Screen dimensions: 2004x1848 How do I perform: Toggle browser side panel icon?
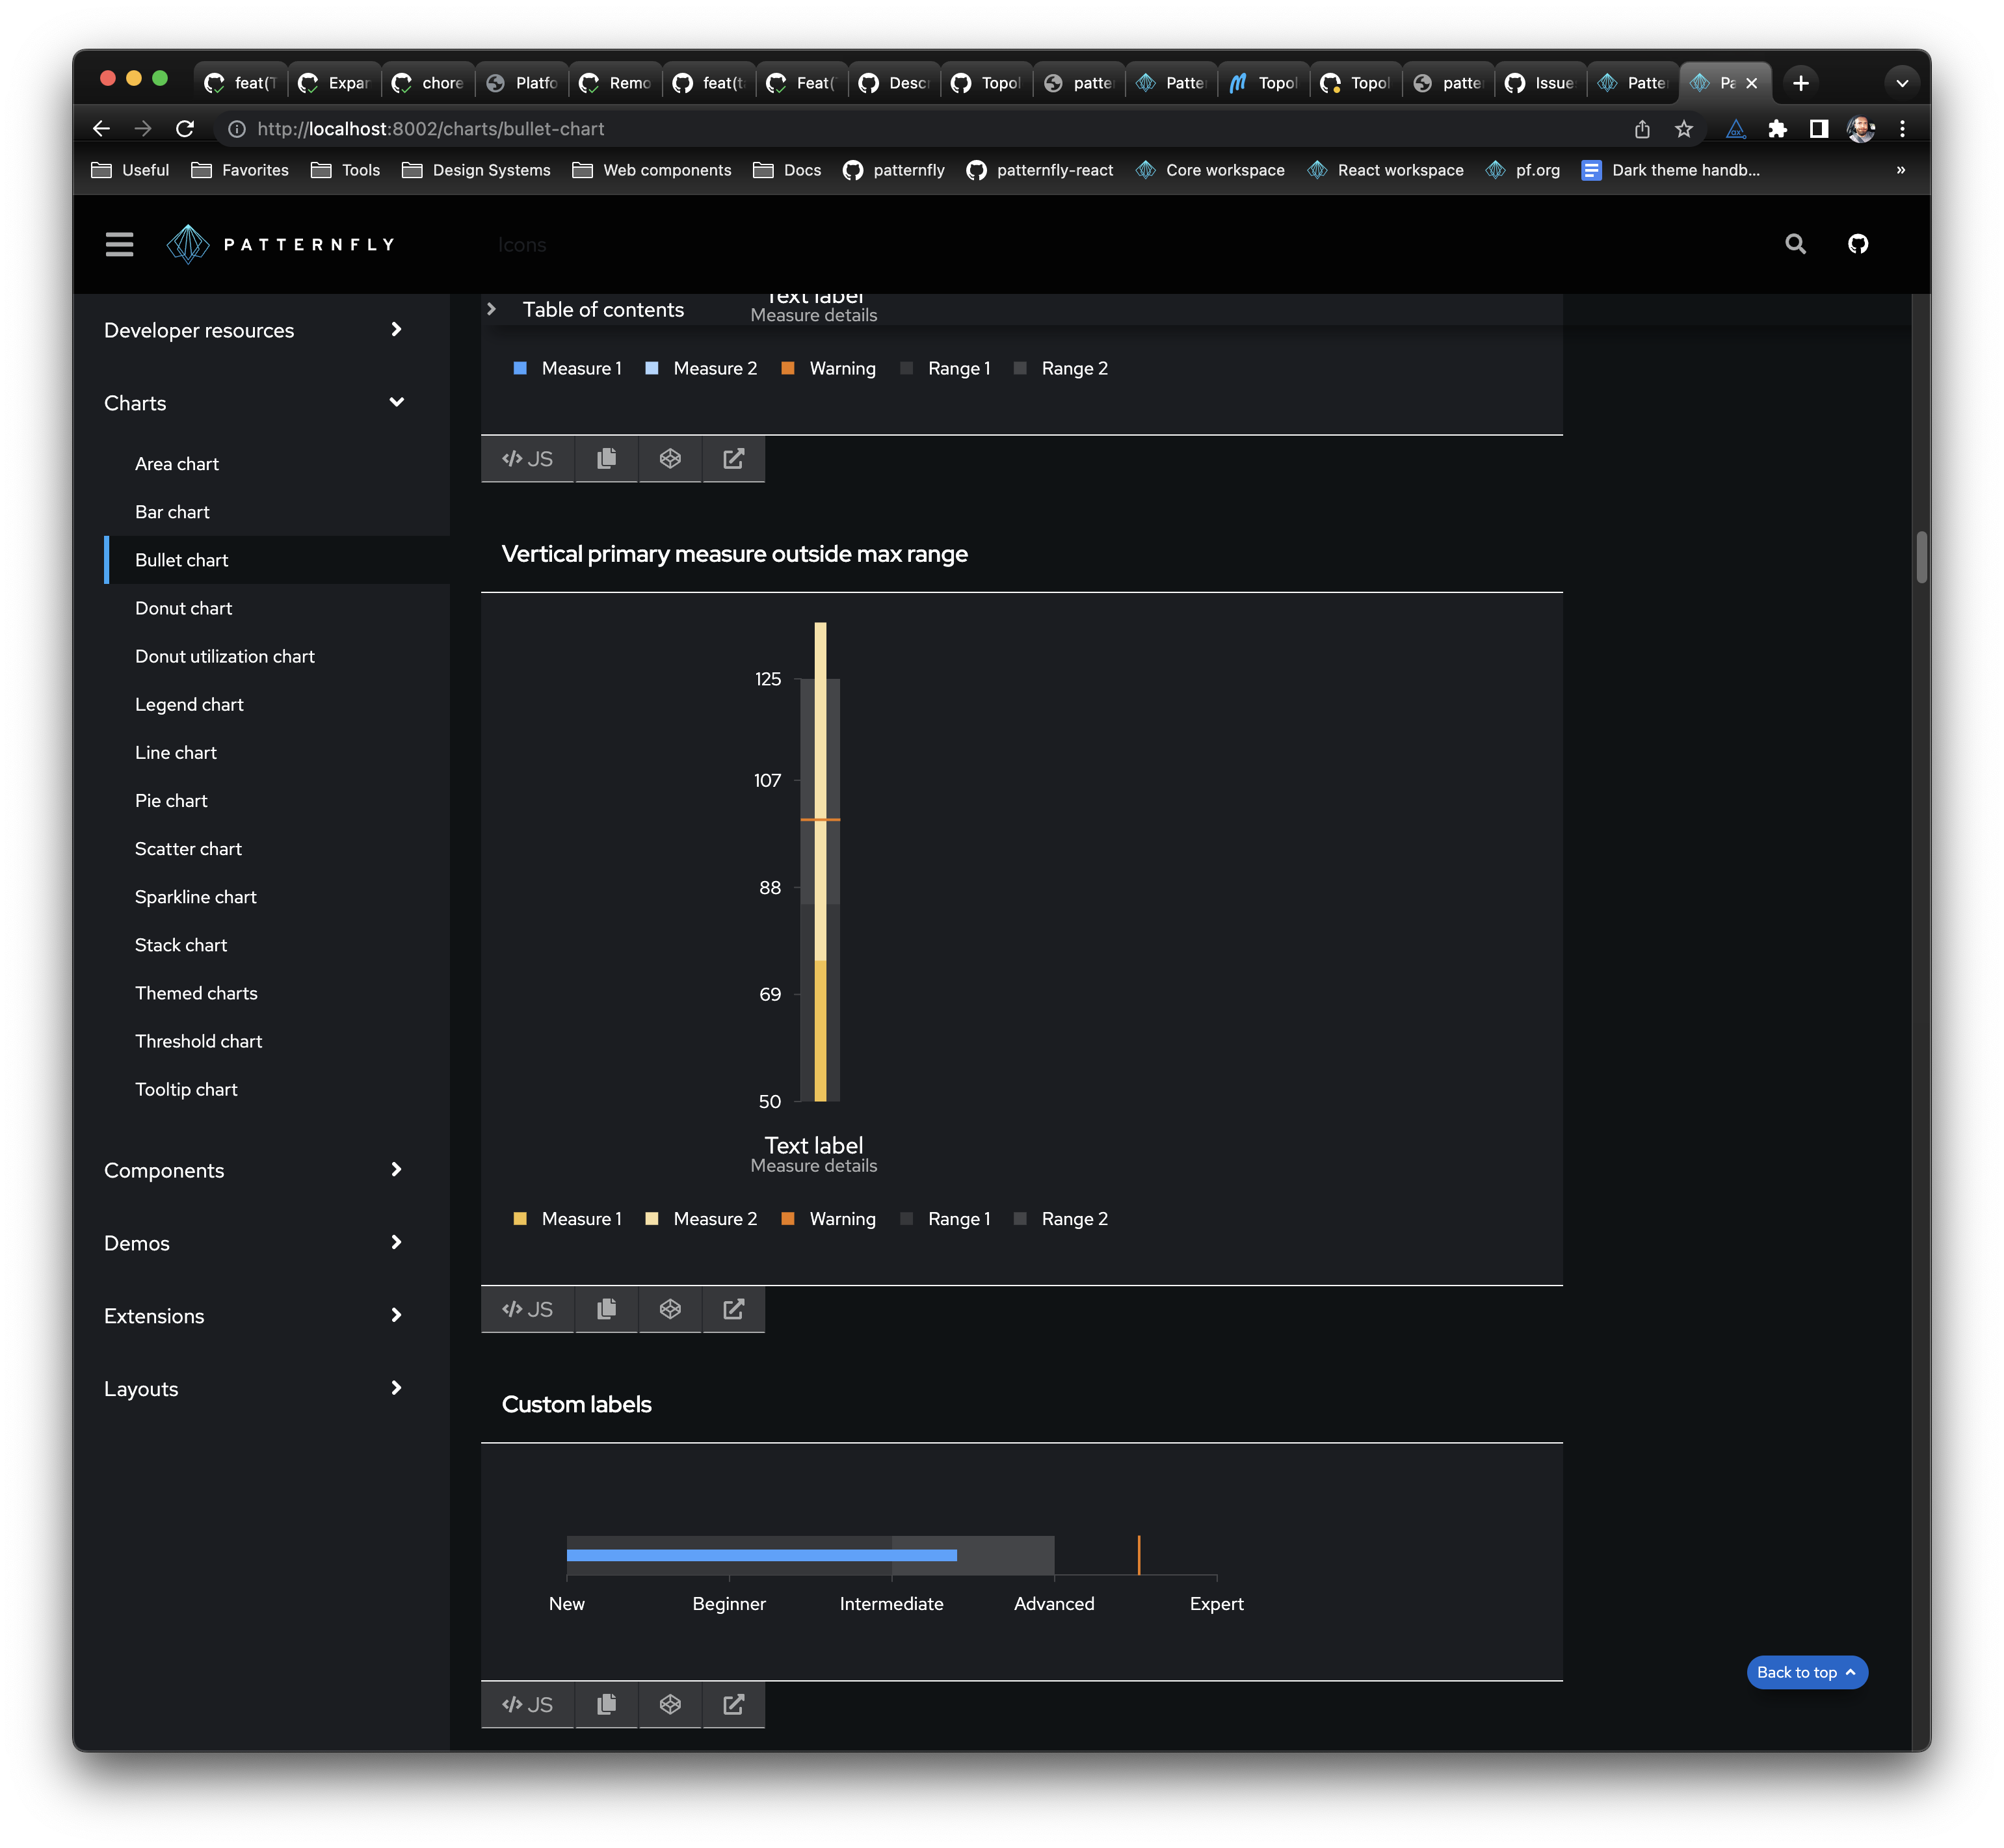[1819, 129]
